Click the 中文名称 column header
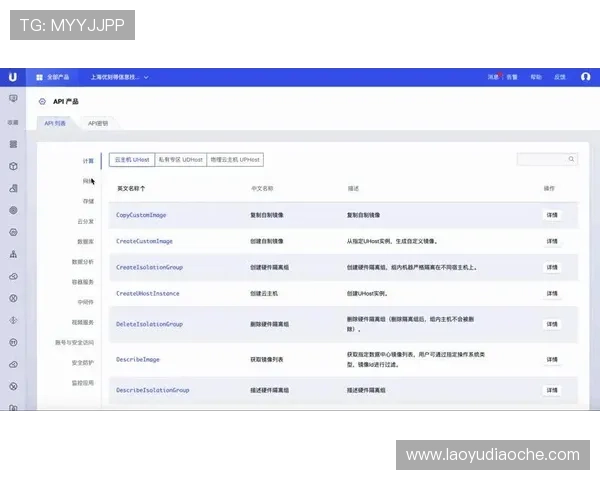 click(262, 188)
